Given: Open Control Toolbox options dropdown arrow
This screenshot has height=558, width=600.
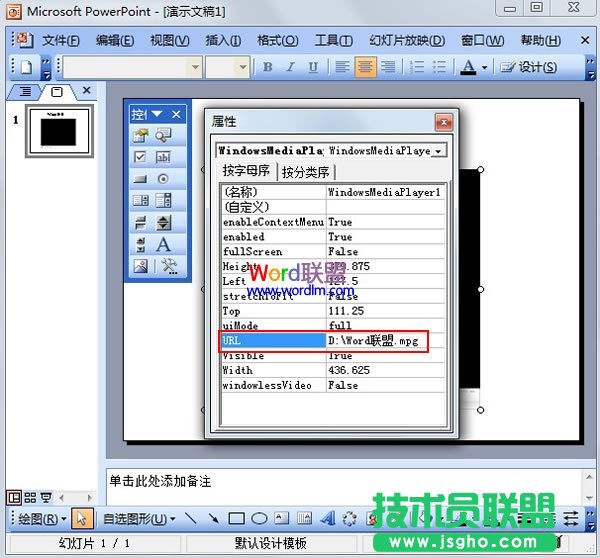Looking at the screenshot, I should point(157,114).
